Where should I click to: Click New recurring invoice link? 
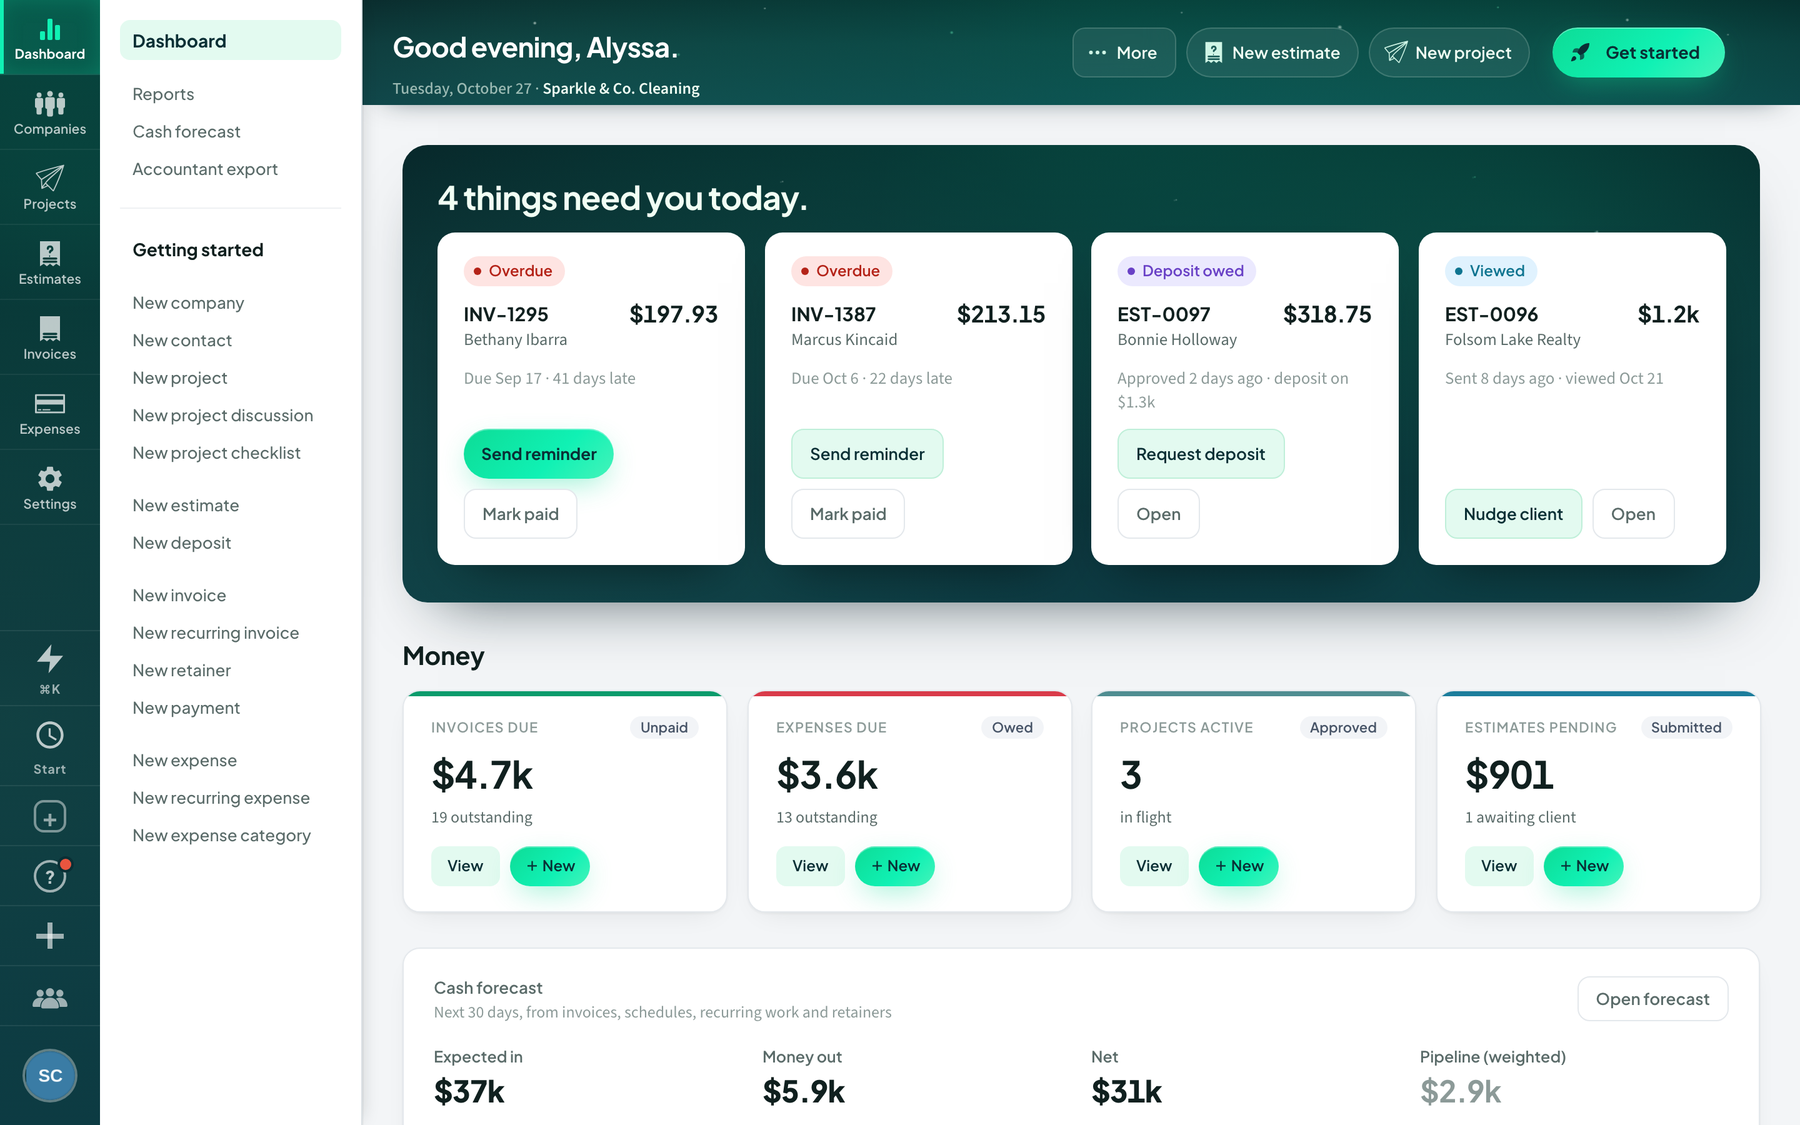click(x=216, y=633)
